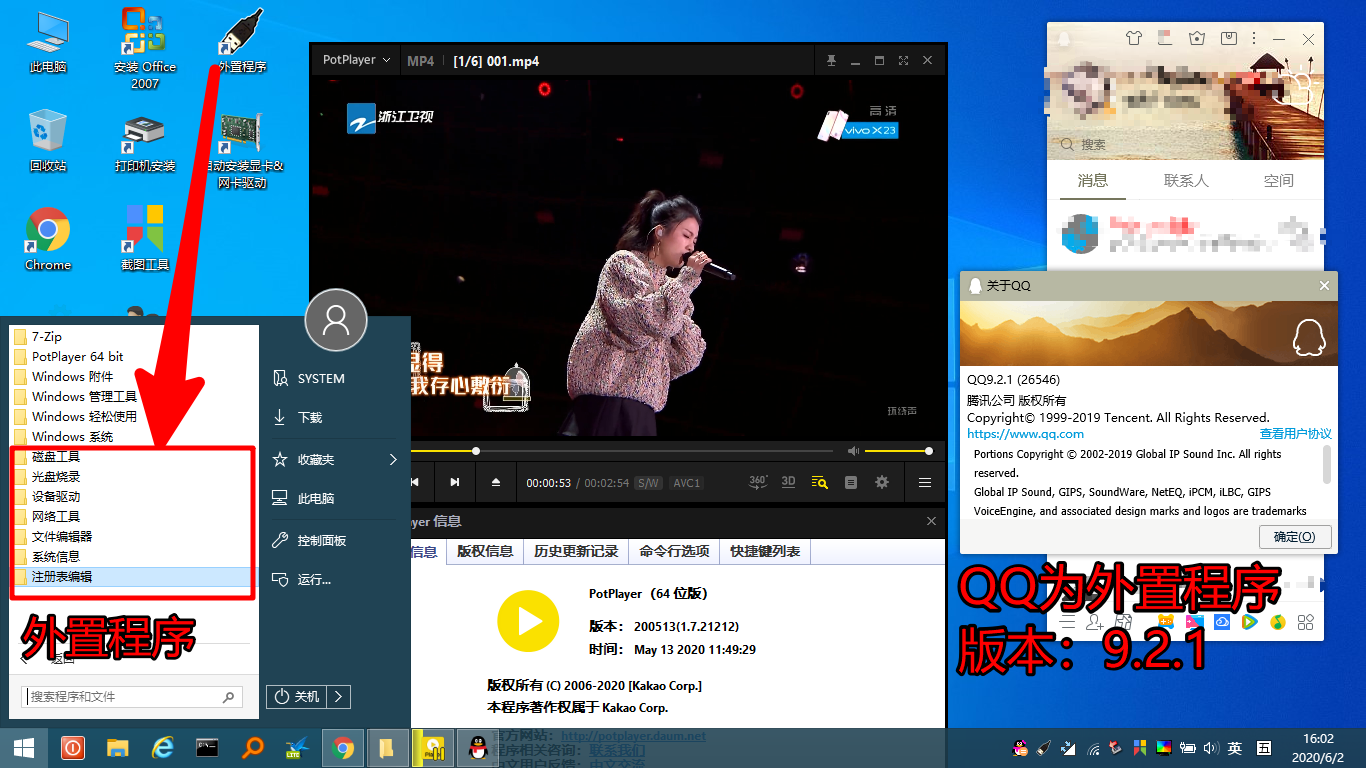Open the PotPlayer title dropdown menu
Viewport: 1366px width, 768px height.
coord(356,60)
